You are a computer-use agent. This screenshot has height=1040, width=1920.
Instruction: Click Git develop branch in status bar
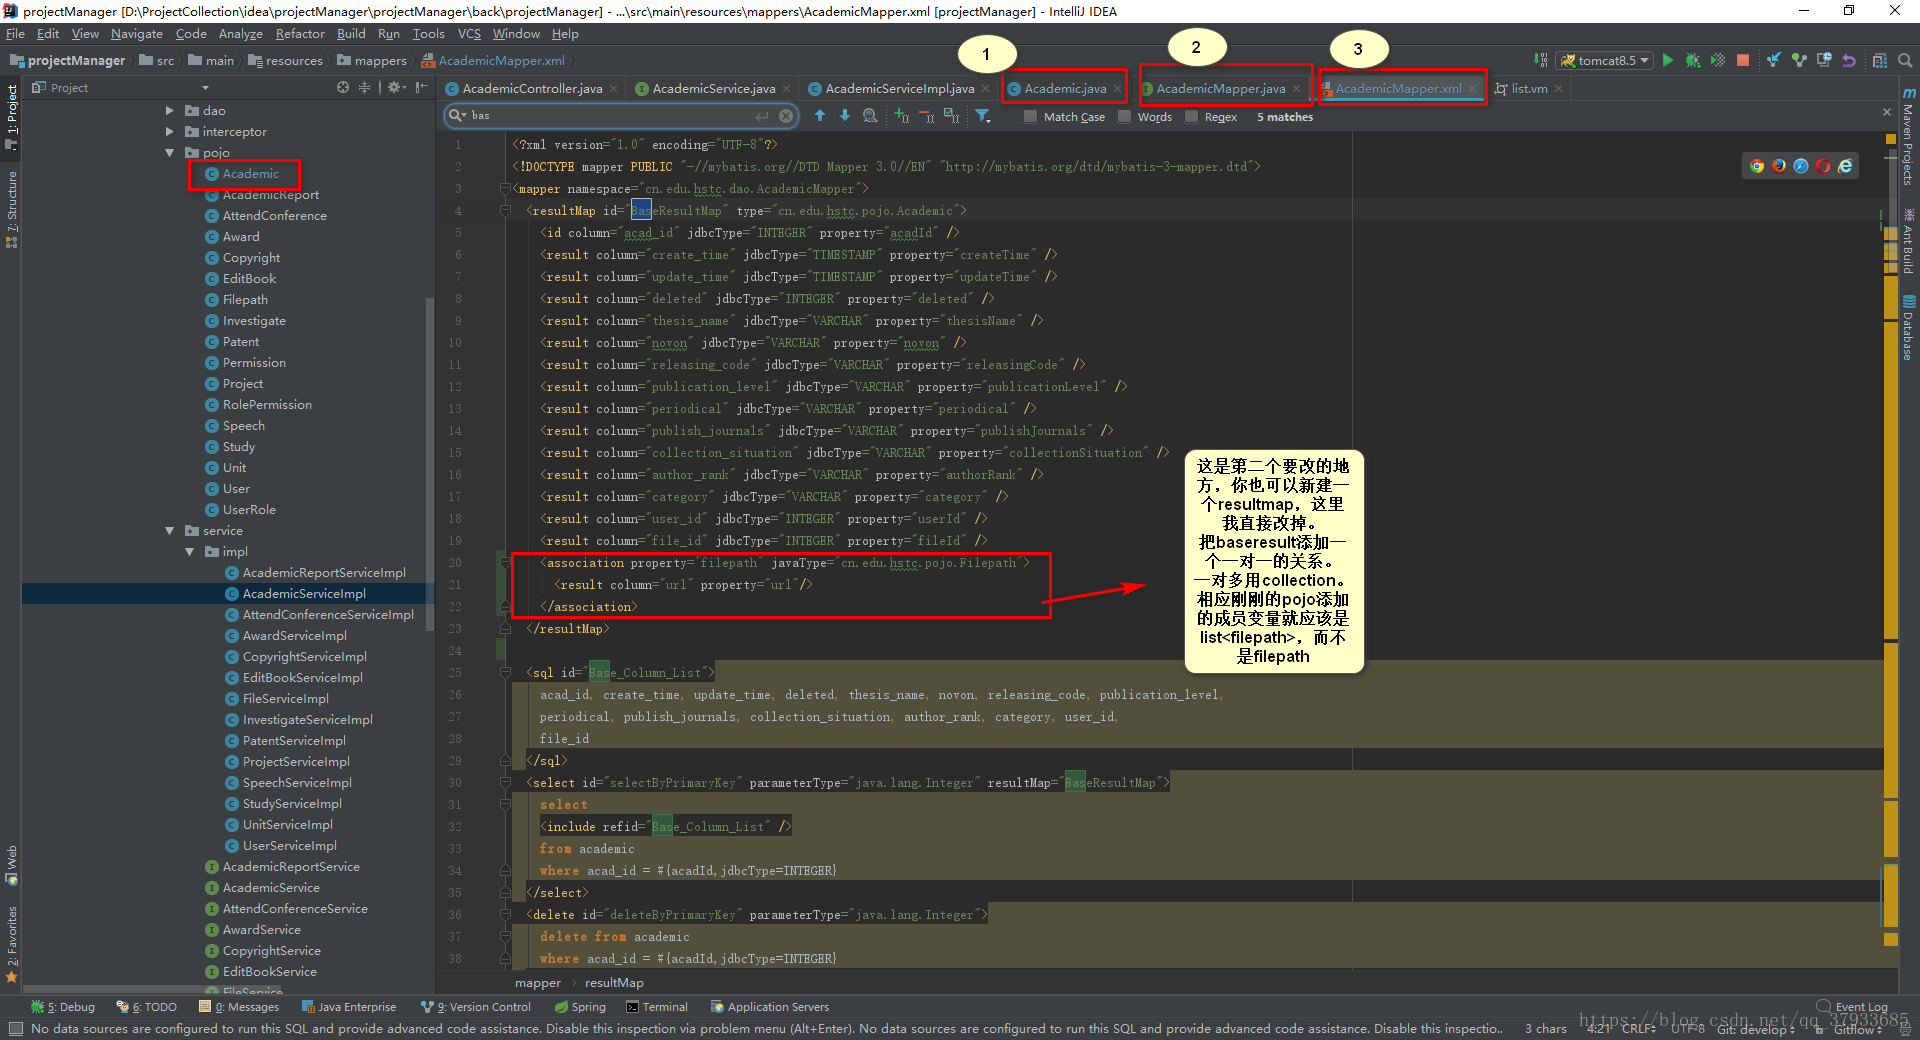tap(1755, 1029)
